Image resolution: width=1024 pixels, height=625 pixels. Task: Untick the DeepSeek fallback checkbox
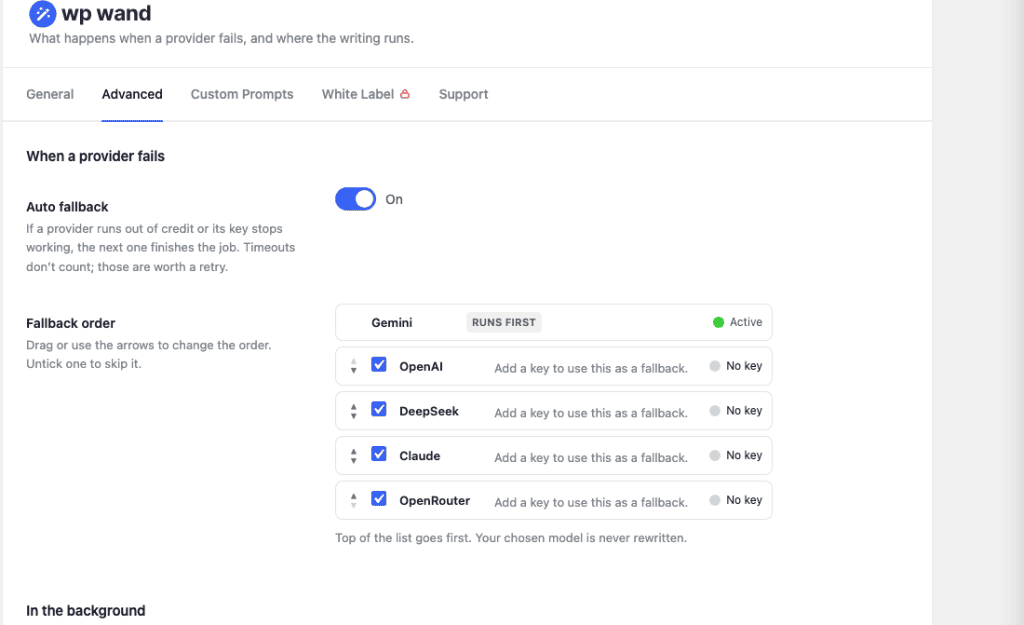click(x=379, y=409)
